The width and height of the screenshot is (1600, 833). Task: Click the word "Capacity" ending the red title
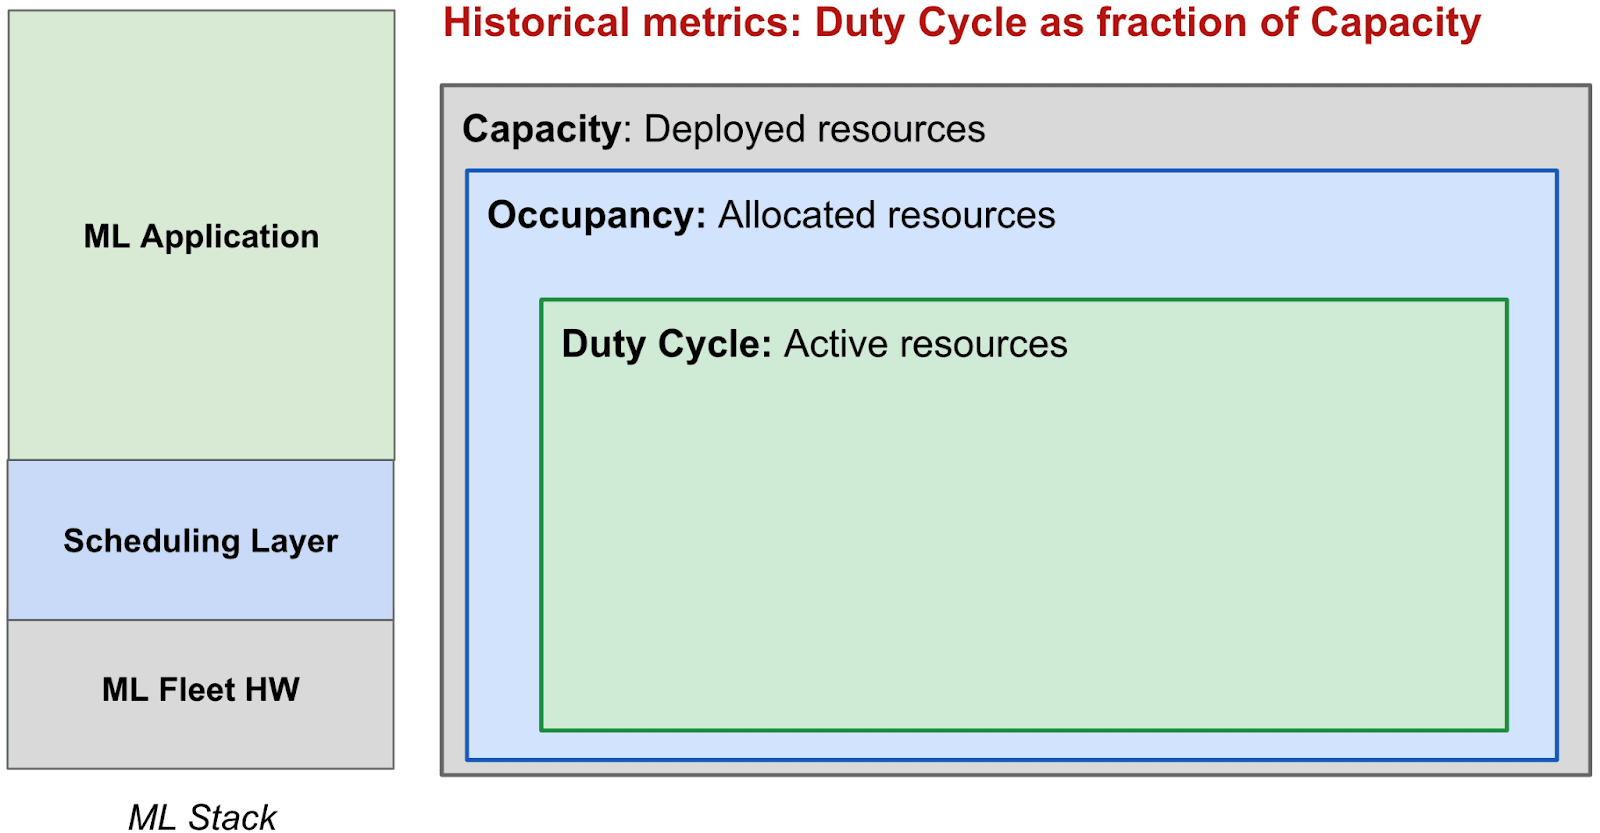coord(1395,23)
